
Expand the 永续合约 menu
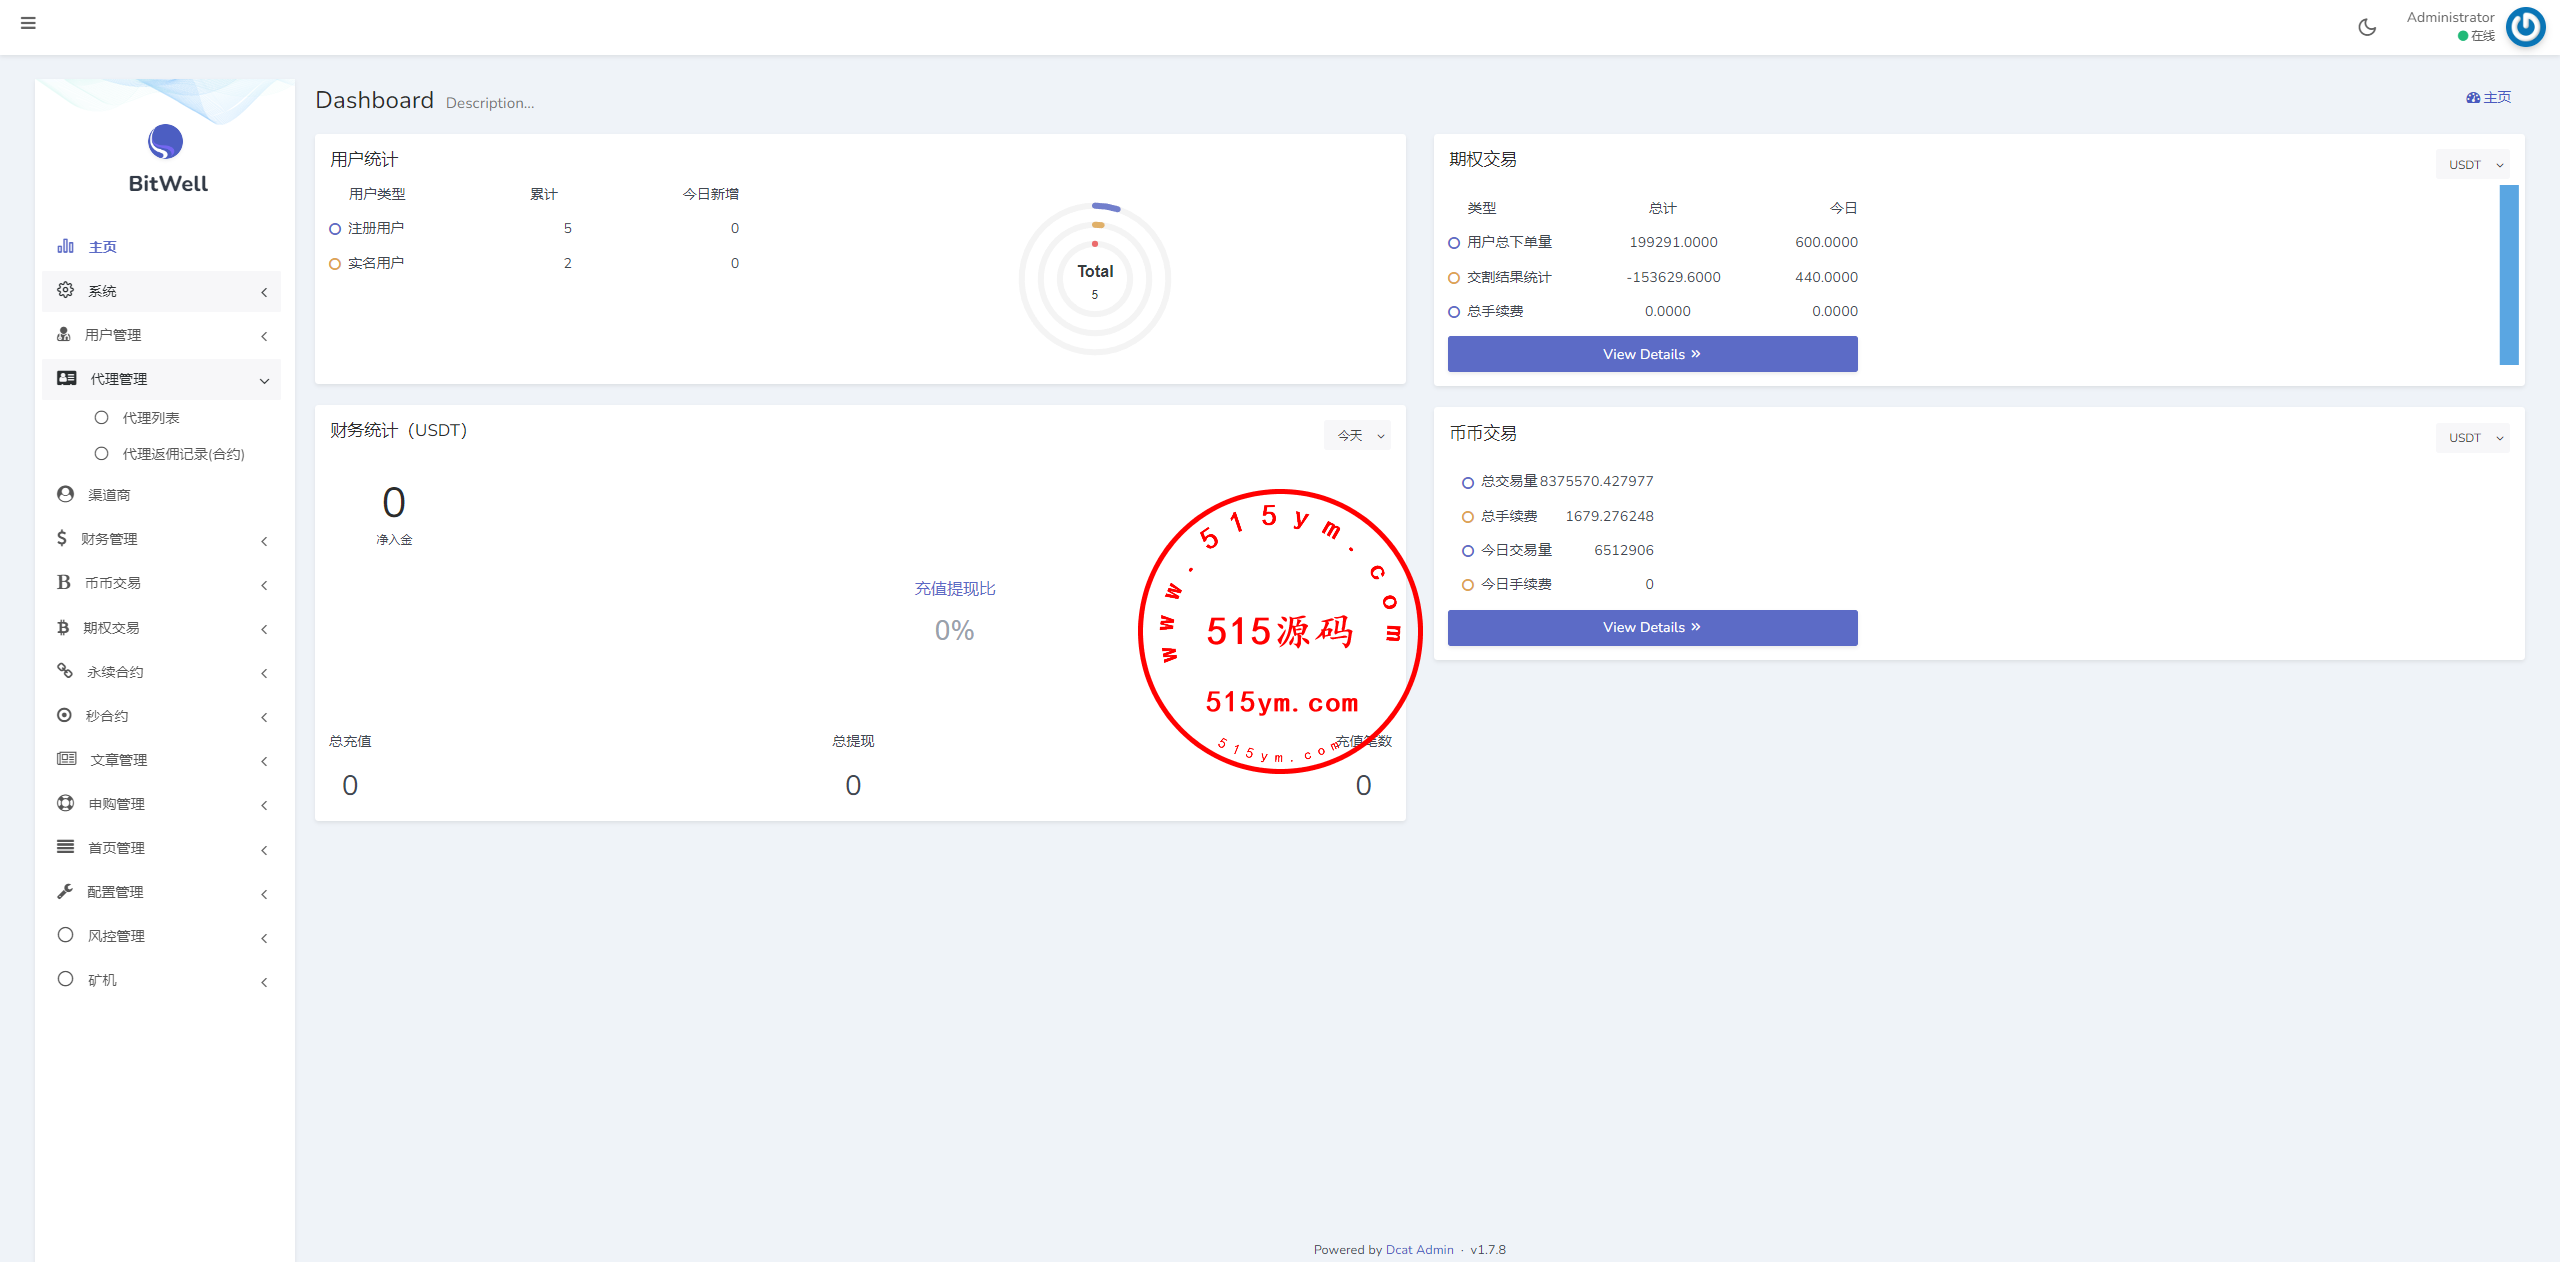115,672
